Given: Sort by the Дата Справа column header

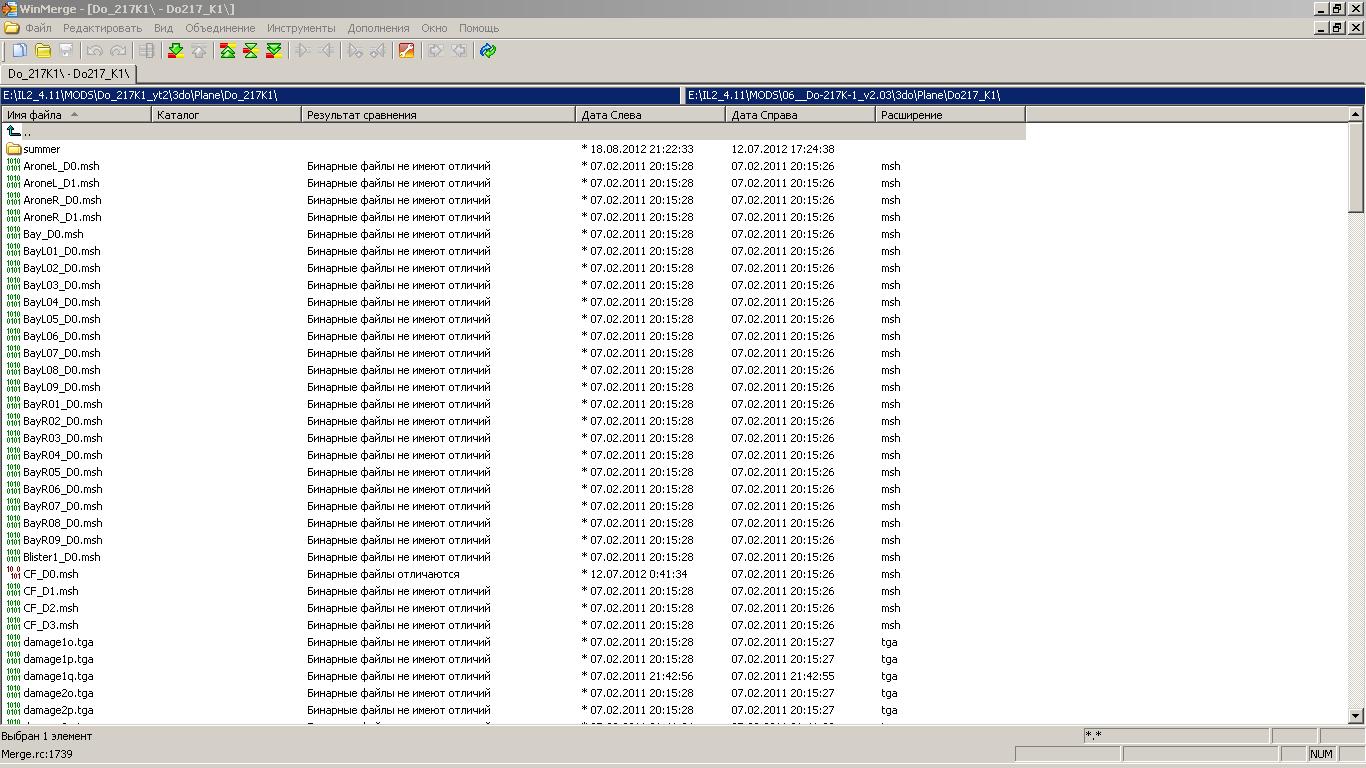Looking at the screenshot, I should 800,115.
